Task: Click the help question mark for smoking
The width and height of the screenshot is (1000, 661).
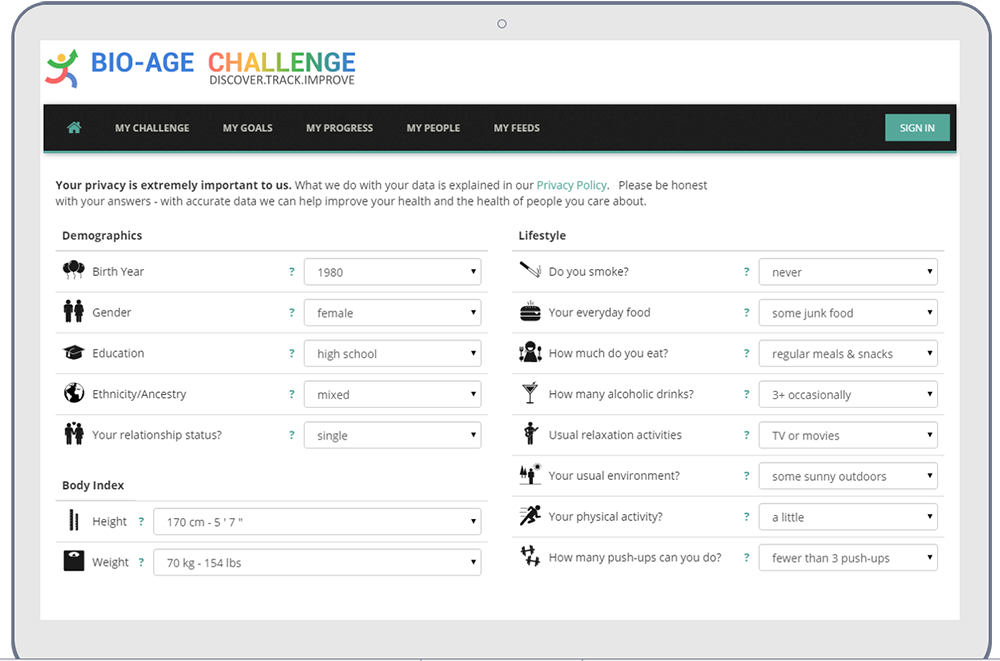Action: pos(746,272)
